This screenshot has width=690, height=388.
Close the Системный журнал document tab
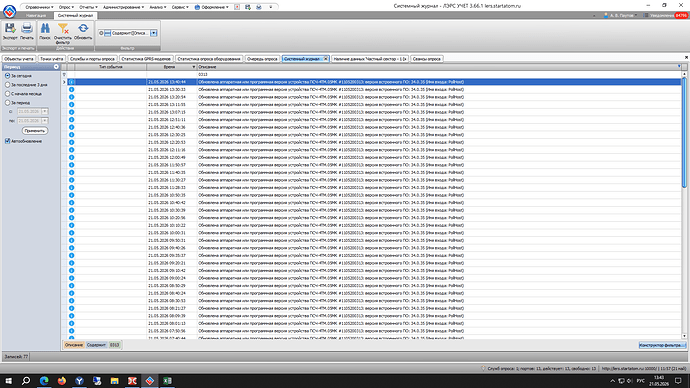coord(326,59)
